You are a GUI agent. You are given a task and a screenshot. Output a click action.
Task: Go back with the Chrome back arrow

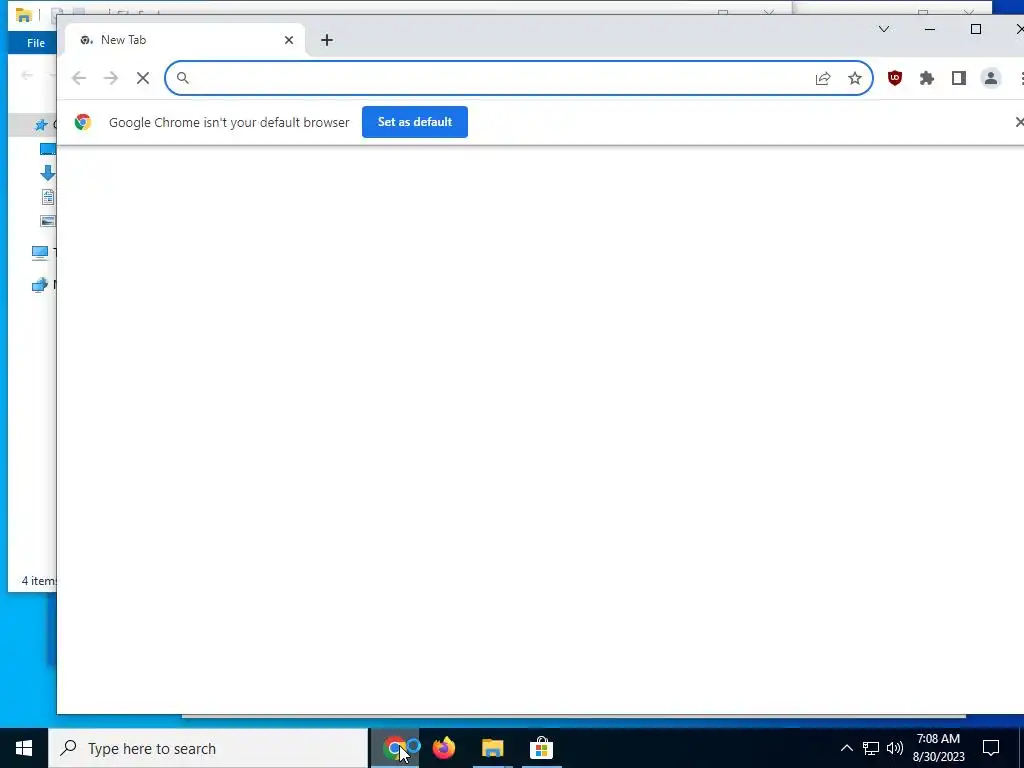coord(79,78)
